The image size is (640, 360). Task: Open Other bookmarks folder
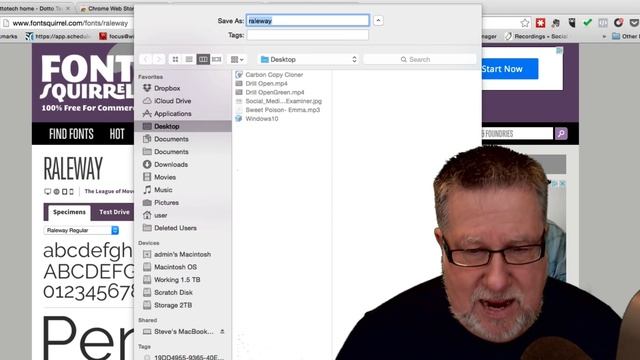coord(625,36)
